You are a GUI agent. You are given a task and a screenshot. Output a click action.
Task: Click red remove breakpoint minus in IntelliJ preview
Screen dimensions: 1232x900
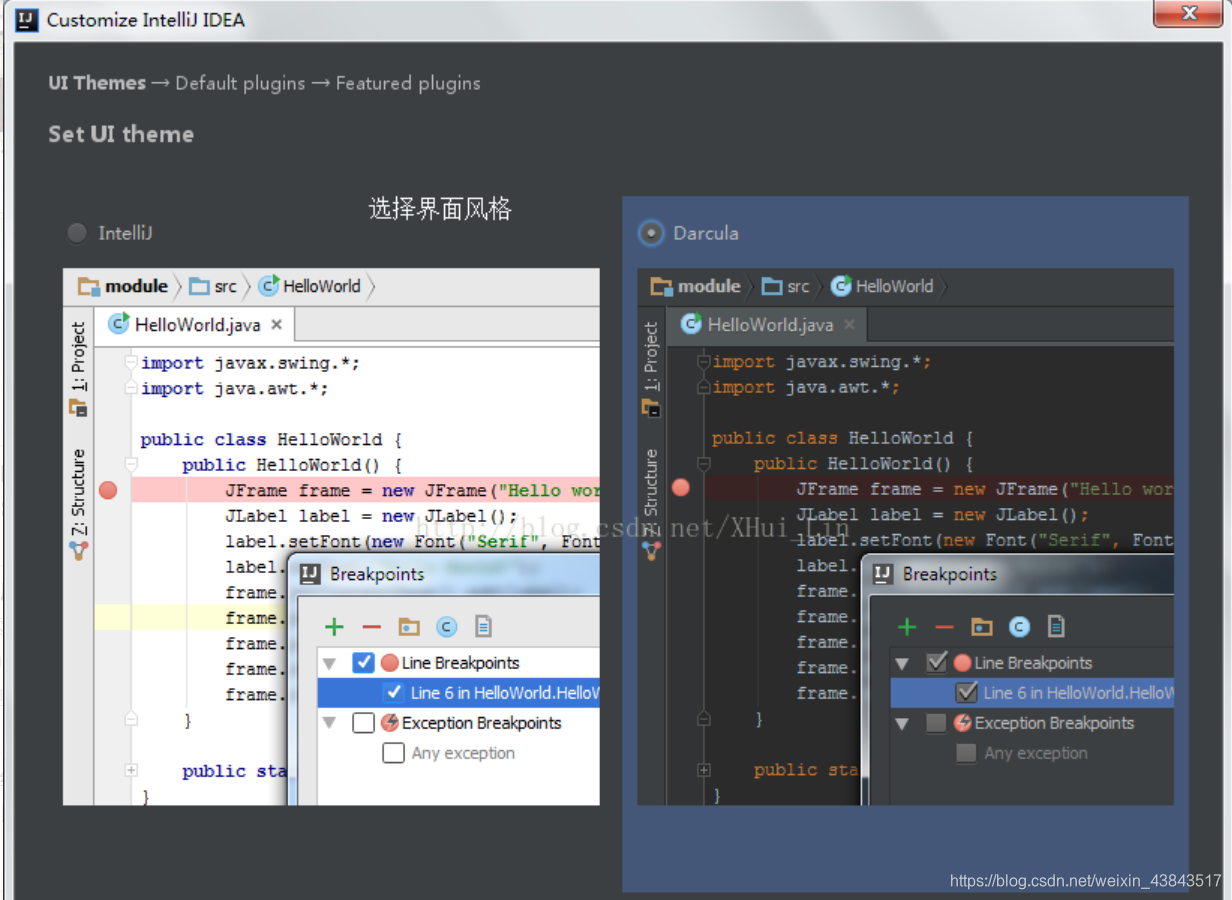pos(371,627)
